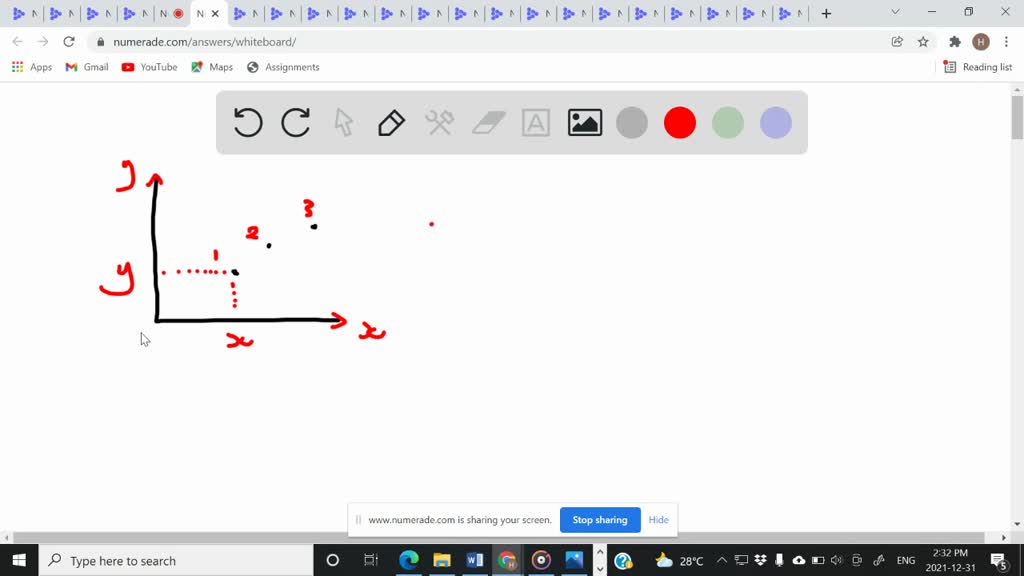This screenshot has width=1024, height=576.
Task: Open the Chrome tab list chevron
Action: tap(893, 11)
